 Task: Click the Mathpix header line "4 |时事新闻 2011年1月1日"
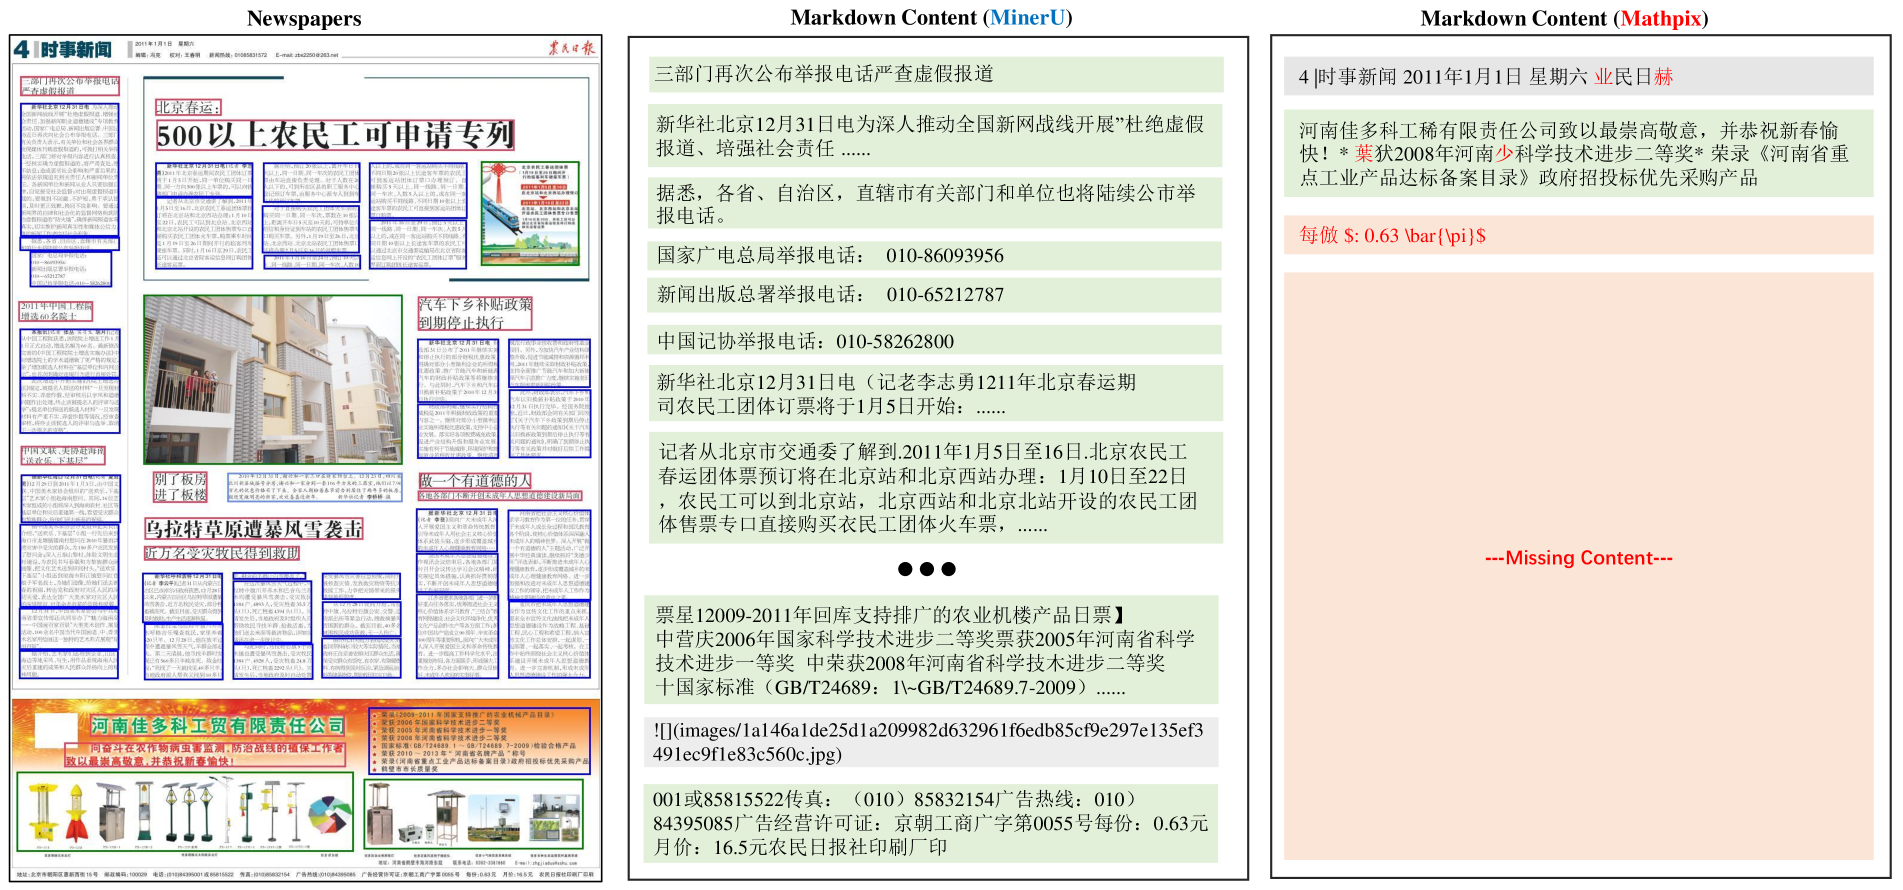[x=1579, y=77]
